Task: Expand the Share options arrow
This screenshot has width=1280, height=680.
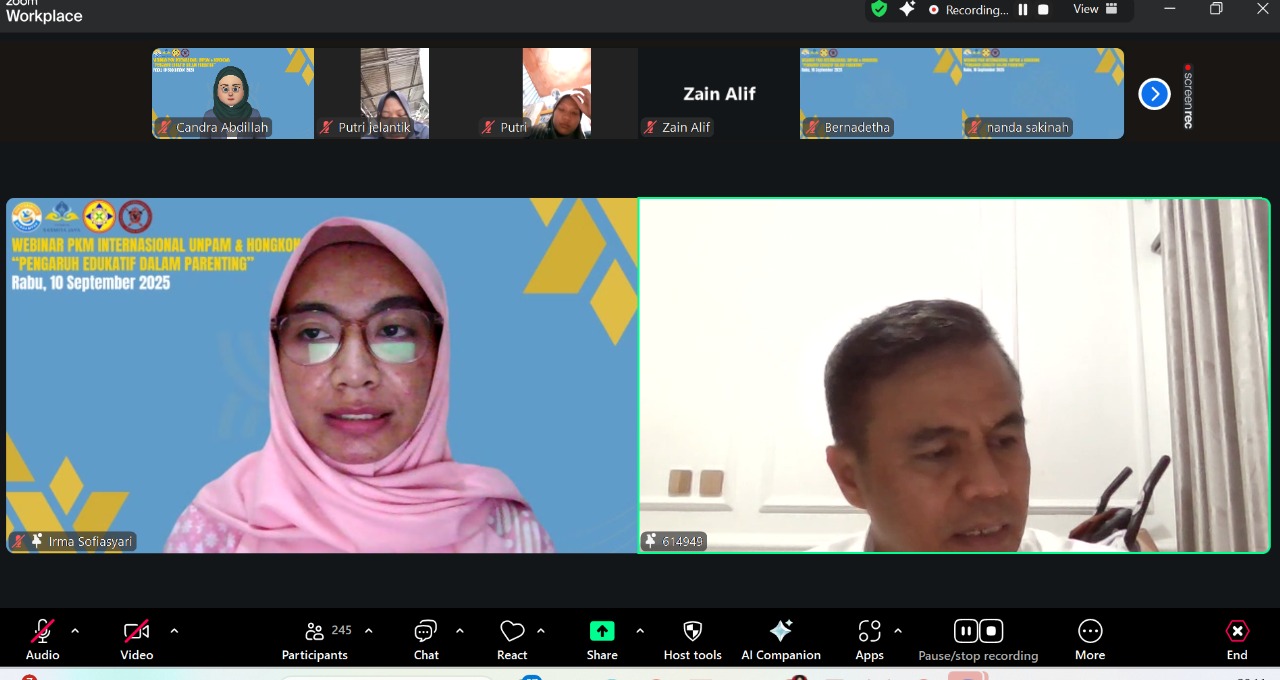Action: [x=640, y=631]
